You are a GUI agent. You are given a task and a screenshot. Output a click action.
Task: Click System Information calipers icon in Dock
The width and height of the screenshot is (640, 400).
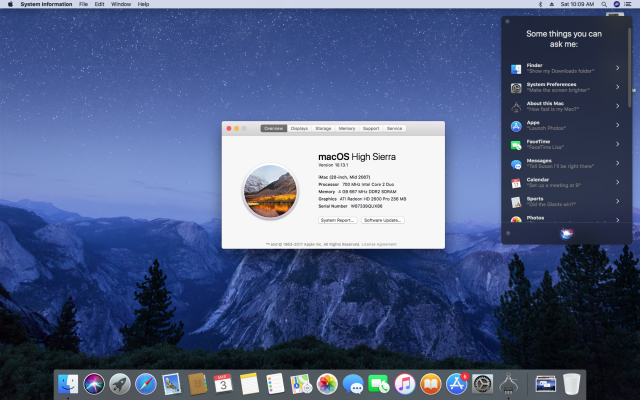pyautogui.click(x=509, y=384)
